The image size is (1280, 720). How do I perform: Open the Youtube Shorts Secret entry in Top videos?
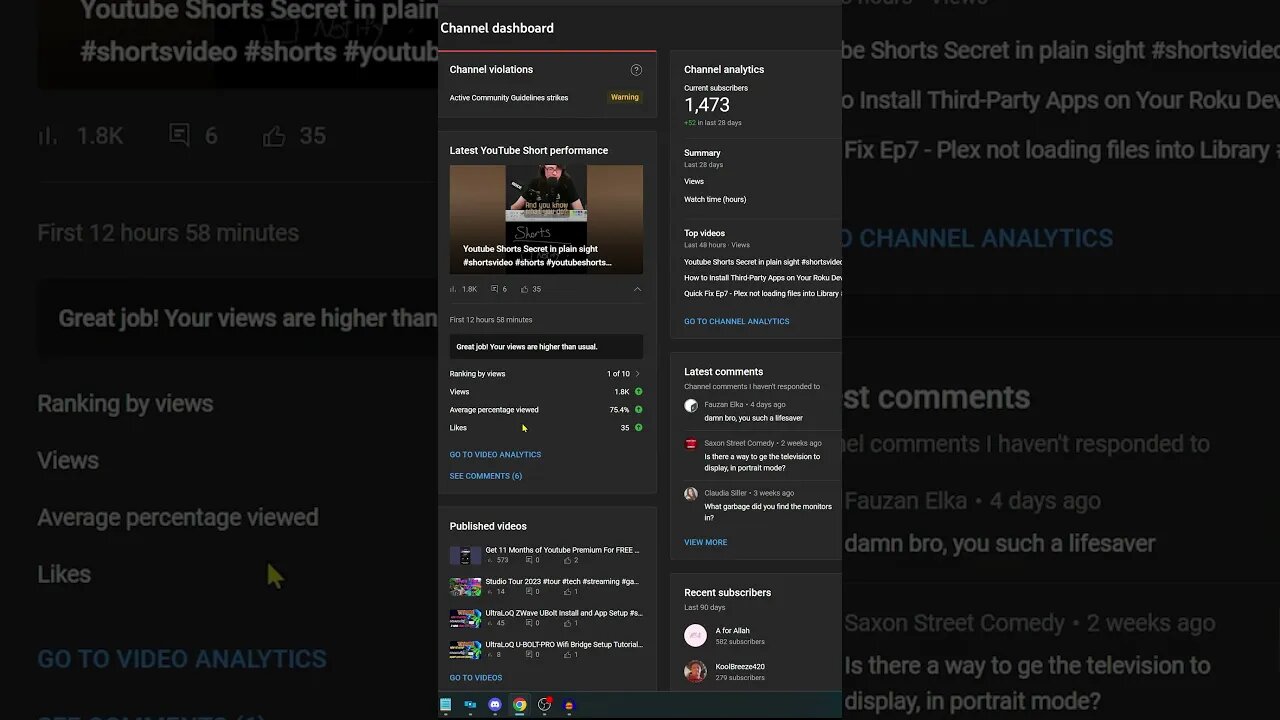click(763, 262)
